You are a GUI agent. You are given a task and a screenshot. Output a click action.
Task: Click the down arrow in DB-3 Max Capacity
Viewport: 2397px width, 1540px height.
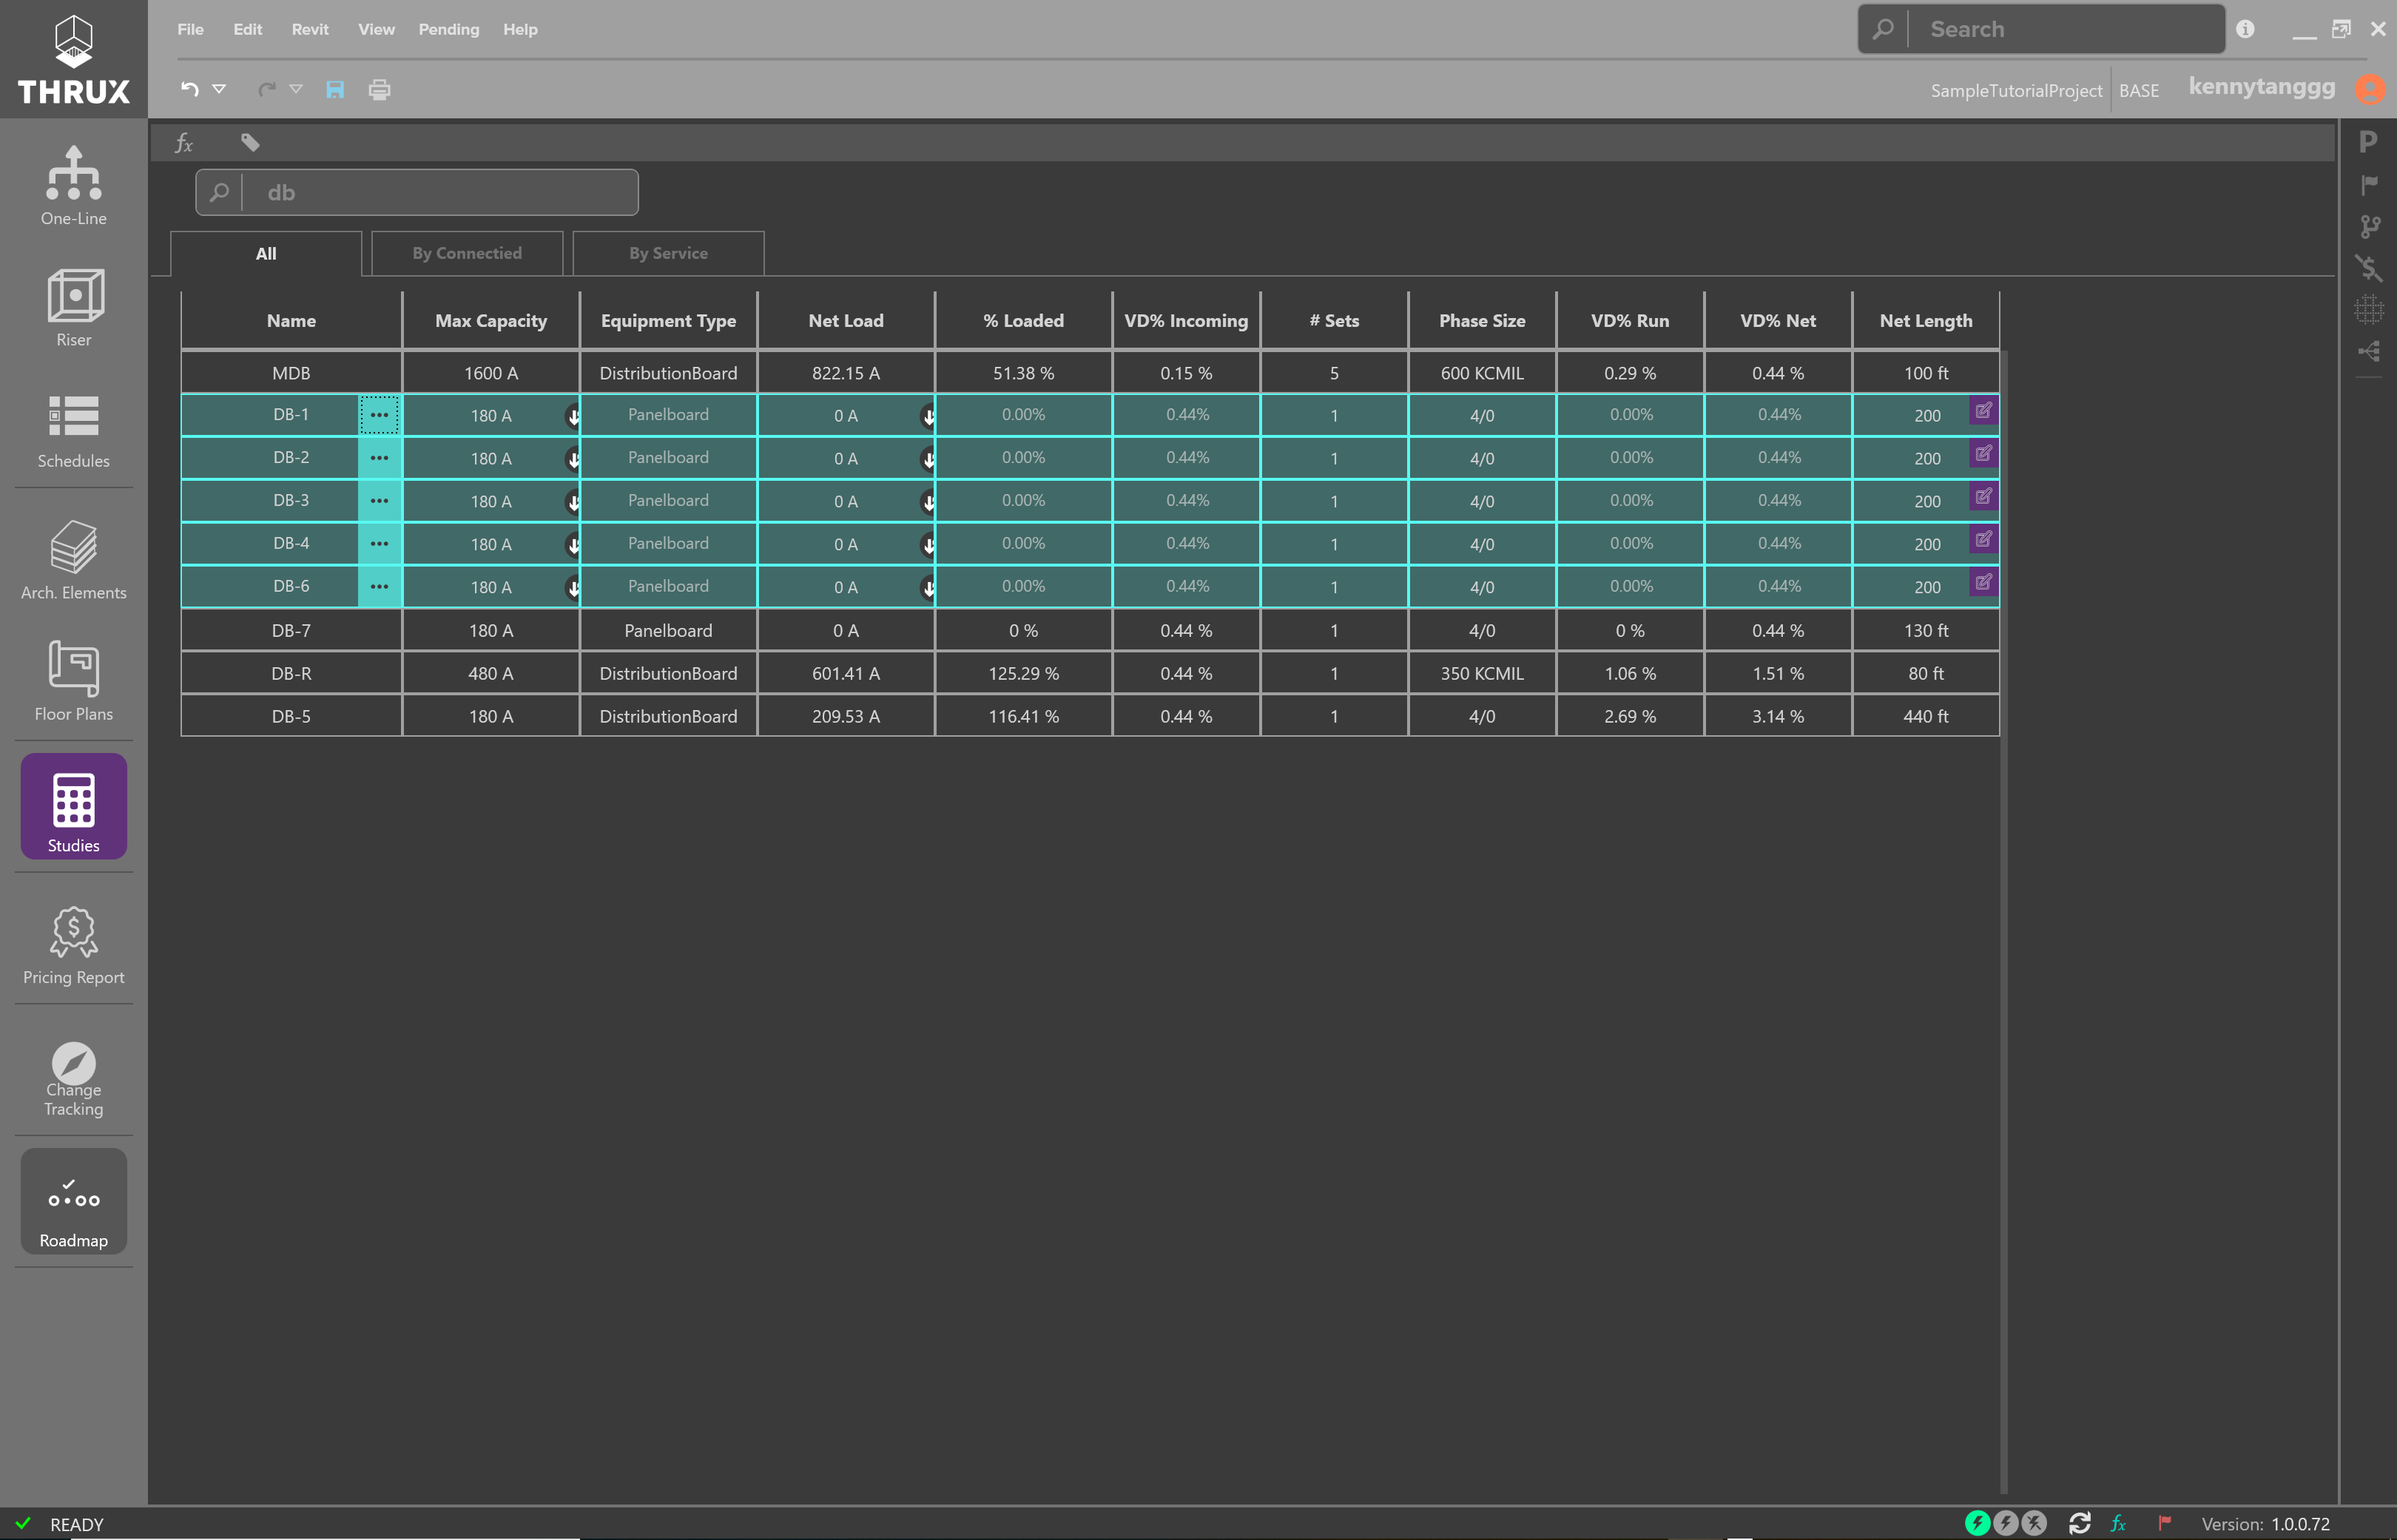573,502
